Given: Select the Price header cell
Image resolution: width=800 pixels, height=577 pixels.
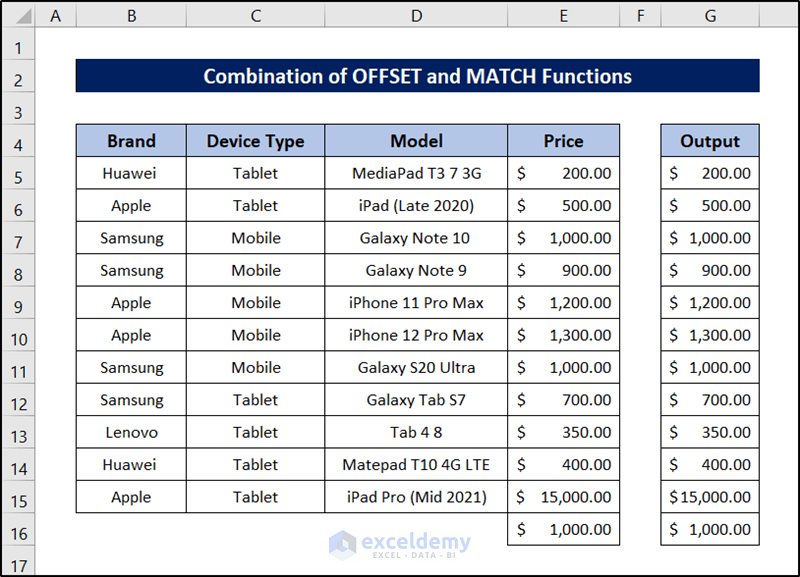Looking at the screenshot, I should (x=563, y=141).
